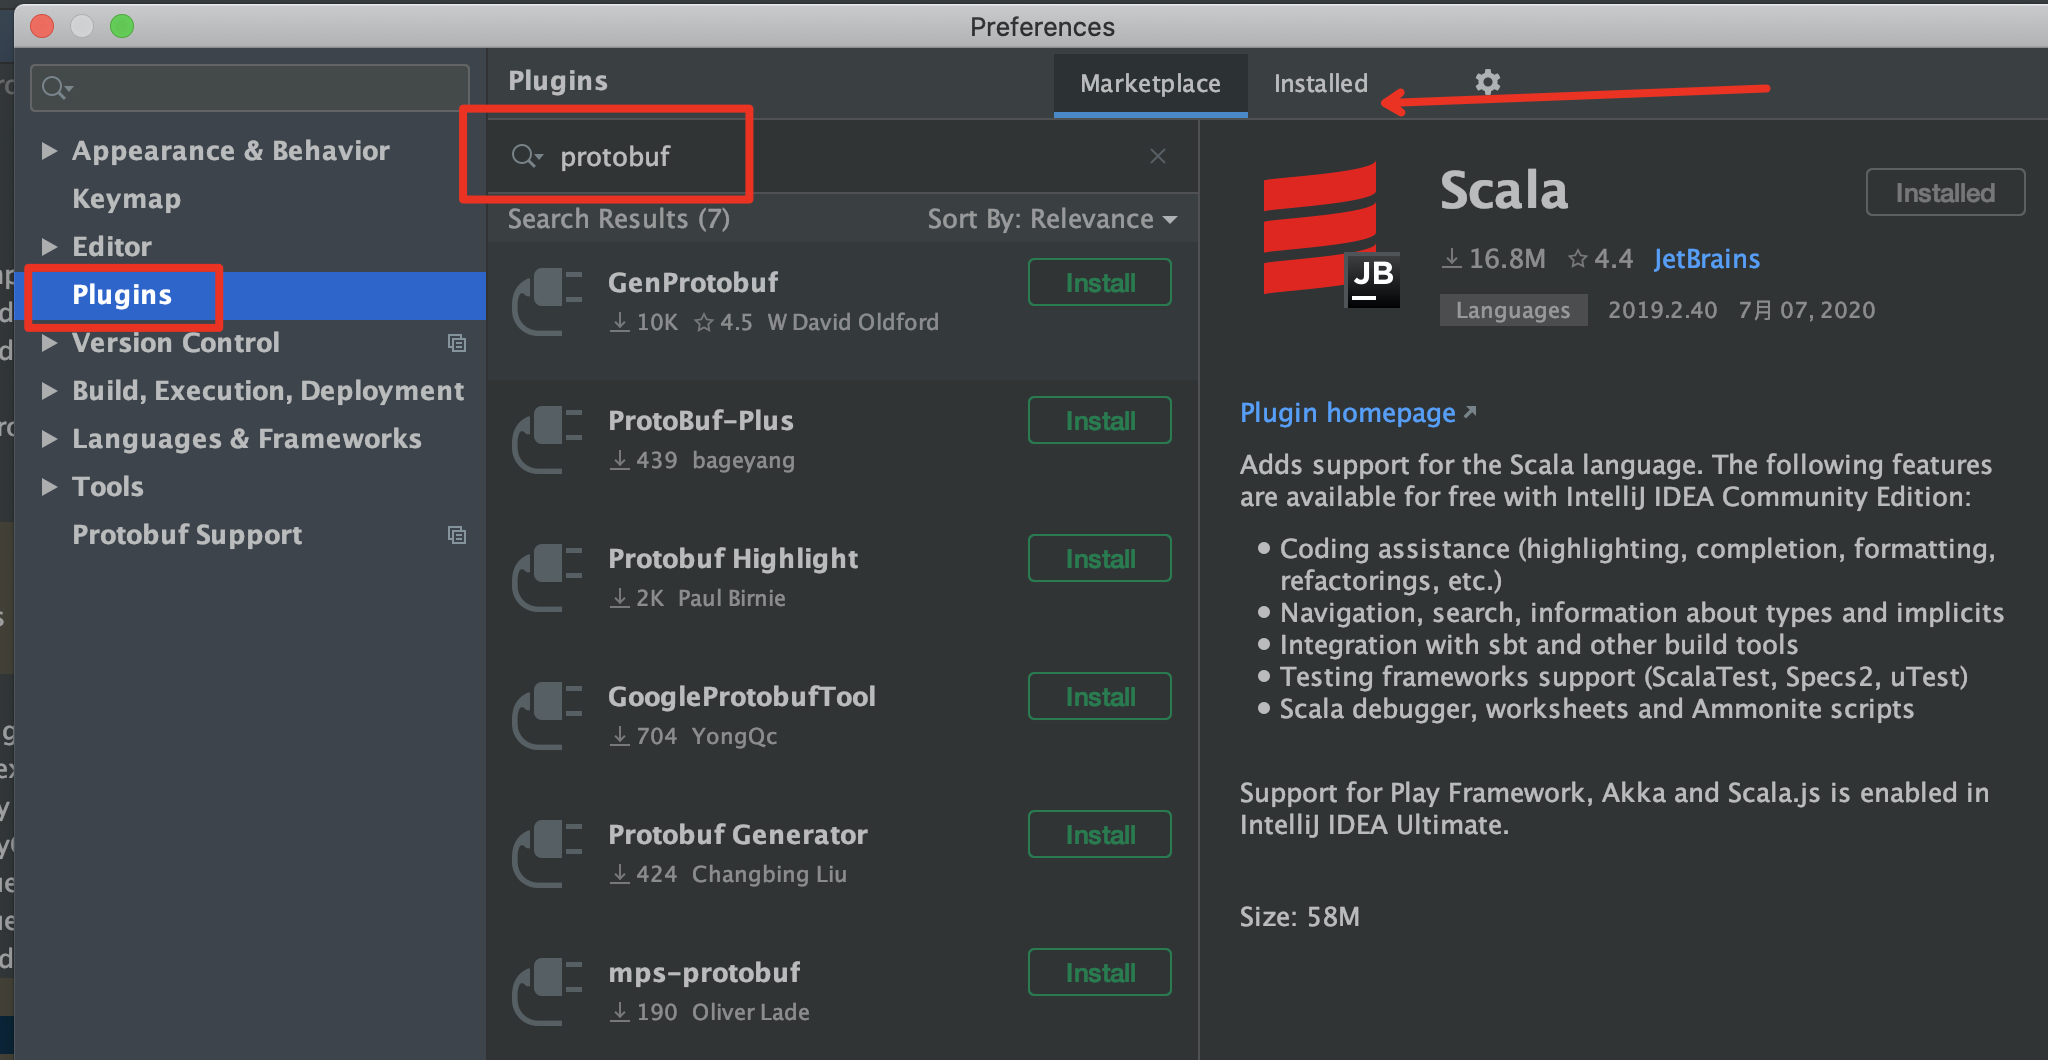This screenshot has width=2048, height=1060.
Task: Install the GoogleProtobufTool plugin
Action: [1100, 697]
